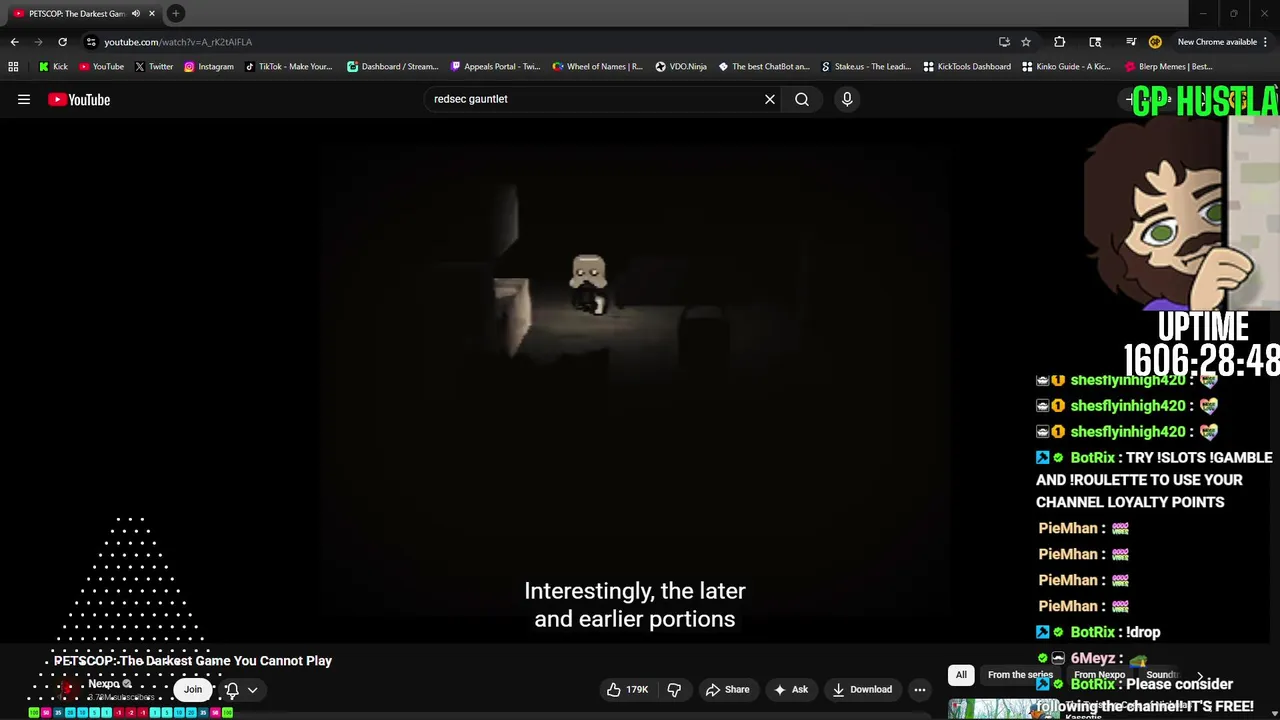Image resolution: width=1280 pixels, height=720 pixels.
Task: Select the 'From the series' chip
Action: 1020,675
